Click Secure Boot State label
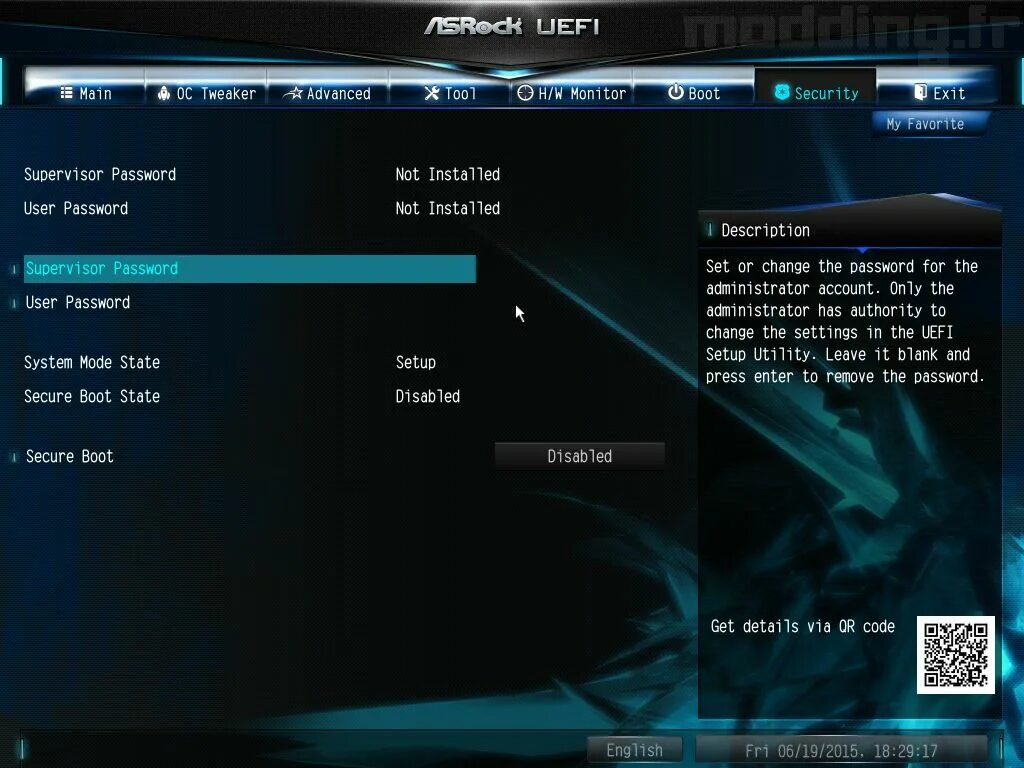1024x768 pixels. coord(92,396)
